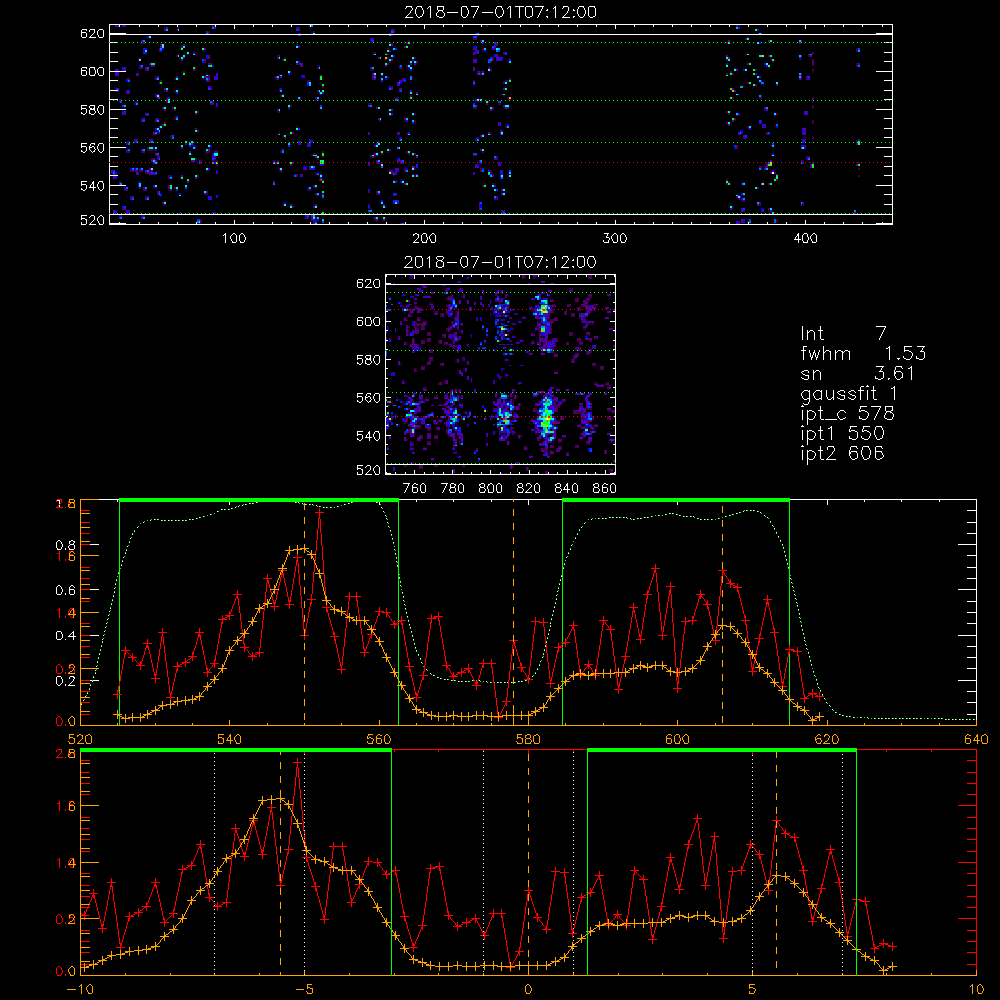Click dashed orange marker at zero in bottom plot
The width and height of the screenshot is (1000, 1000).
pos(528,861)
